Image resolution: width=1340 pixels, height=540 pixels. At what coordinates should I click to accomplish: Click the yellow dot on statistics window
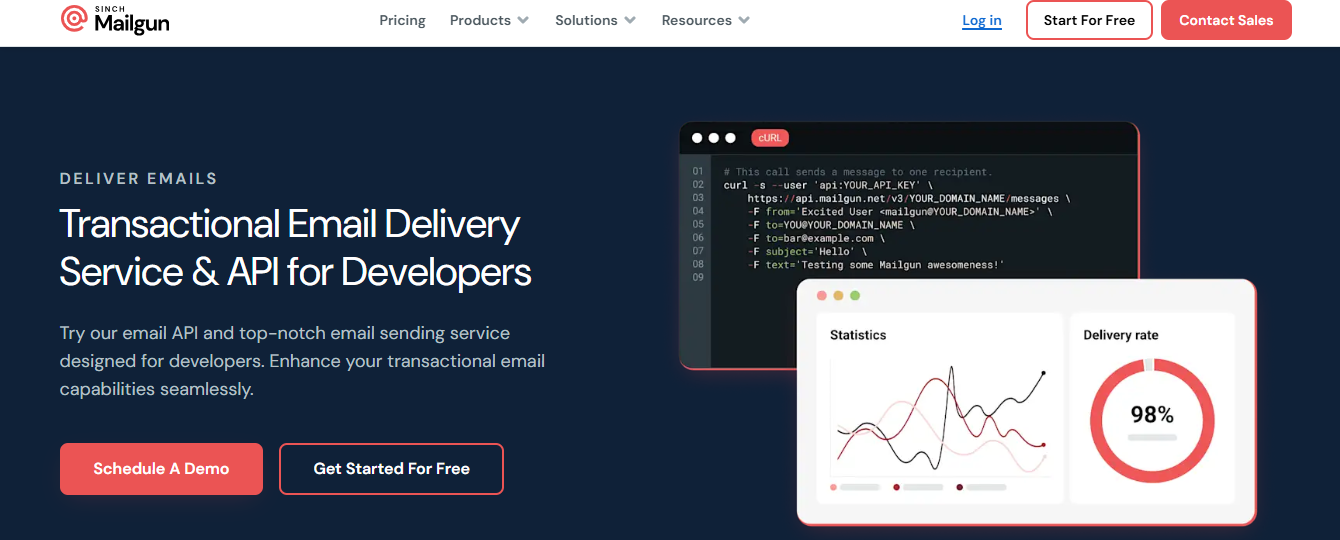839,296
